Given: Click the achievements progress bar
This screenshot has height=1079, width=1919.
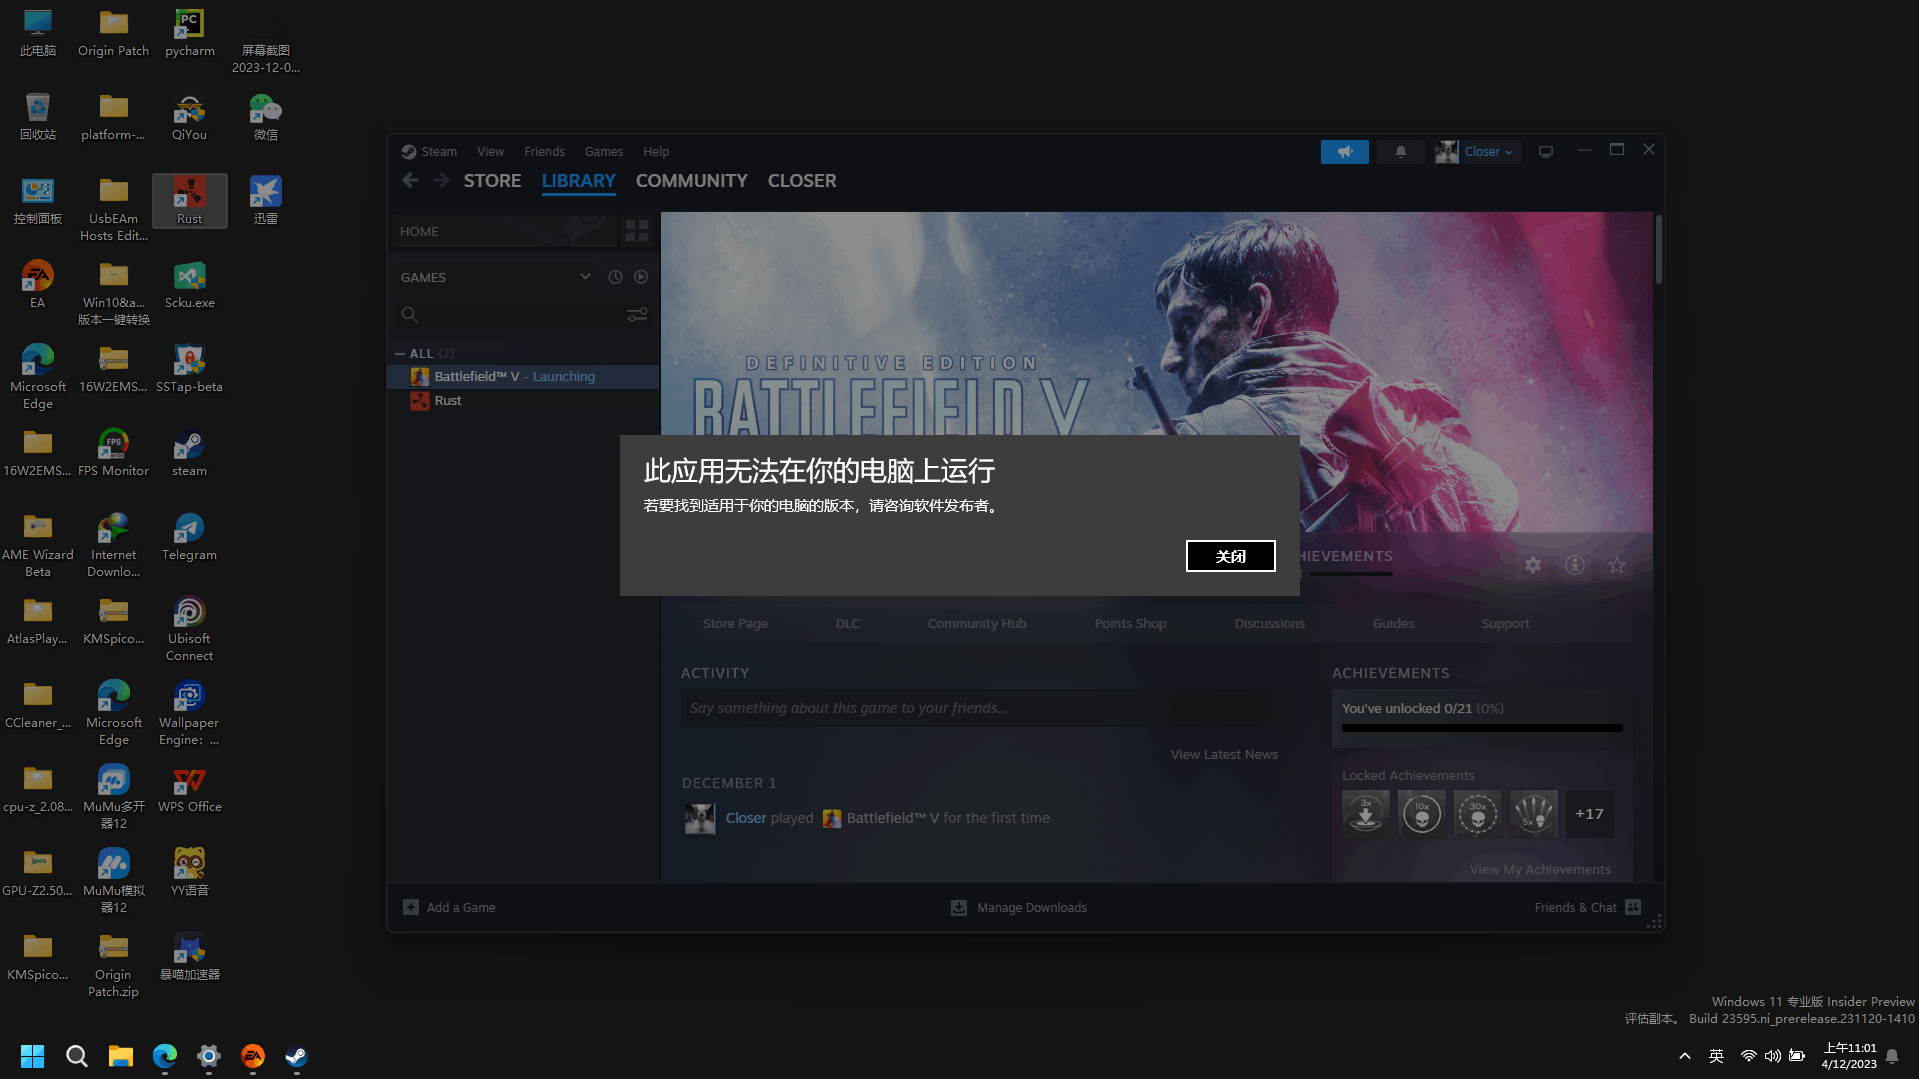Looking at the screenshot, I should [1482, 728].
